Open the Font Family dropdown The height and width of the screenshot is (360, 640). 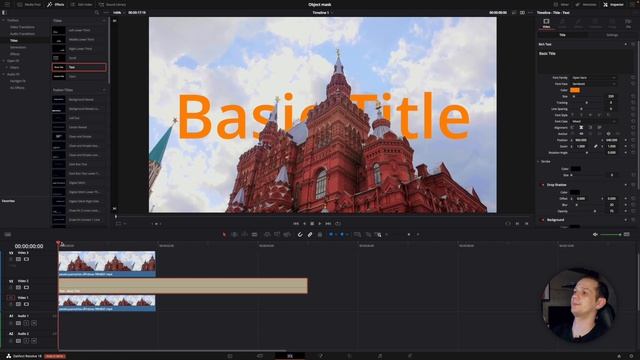pos(593,78)
